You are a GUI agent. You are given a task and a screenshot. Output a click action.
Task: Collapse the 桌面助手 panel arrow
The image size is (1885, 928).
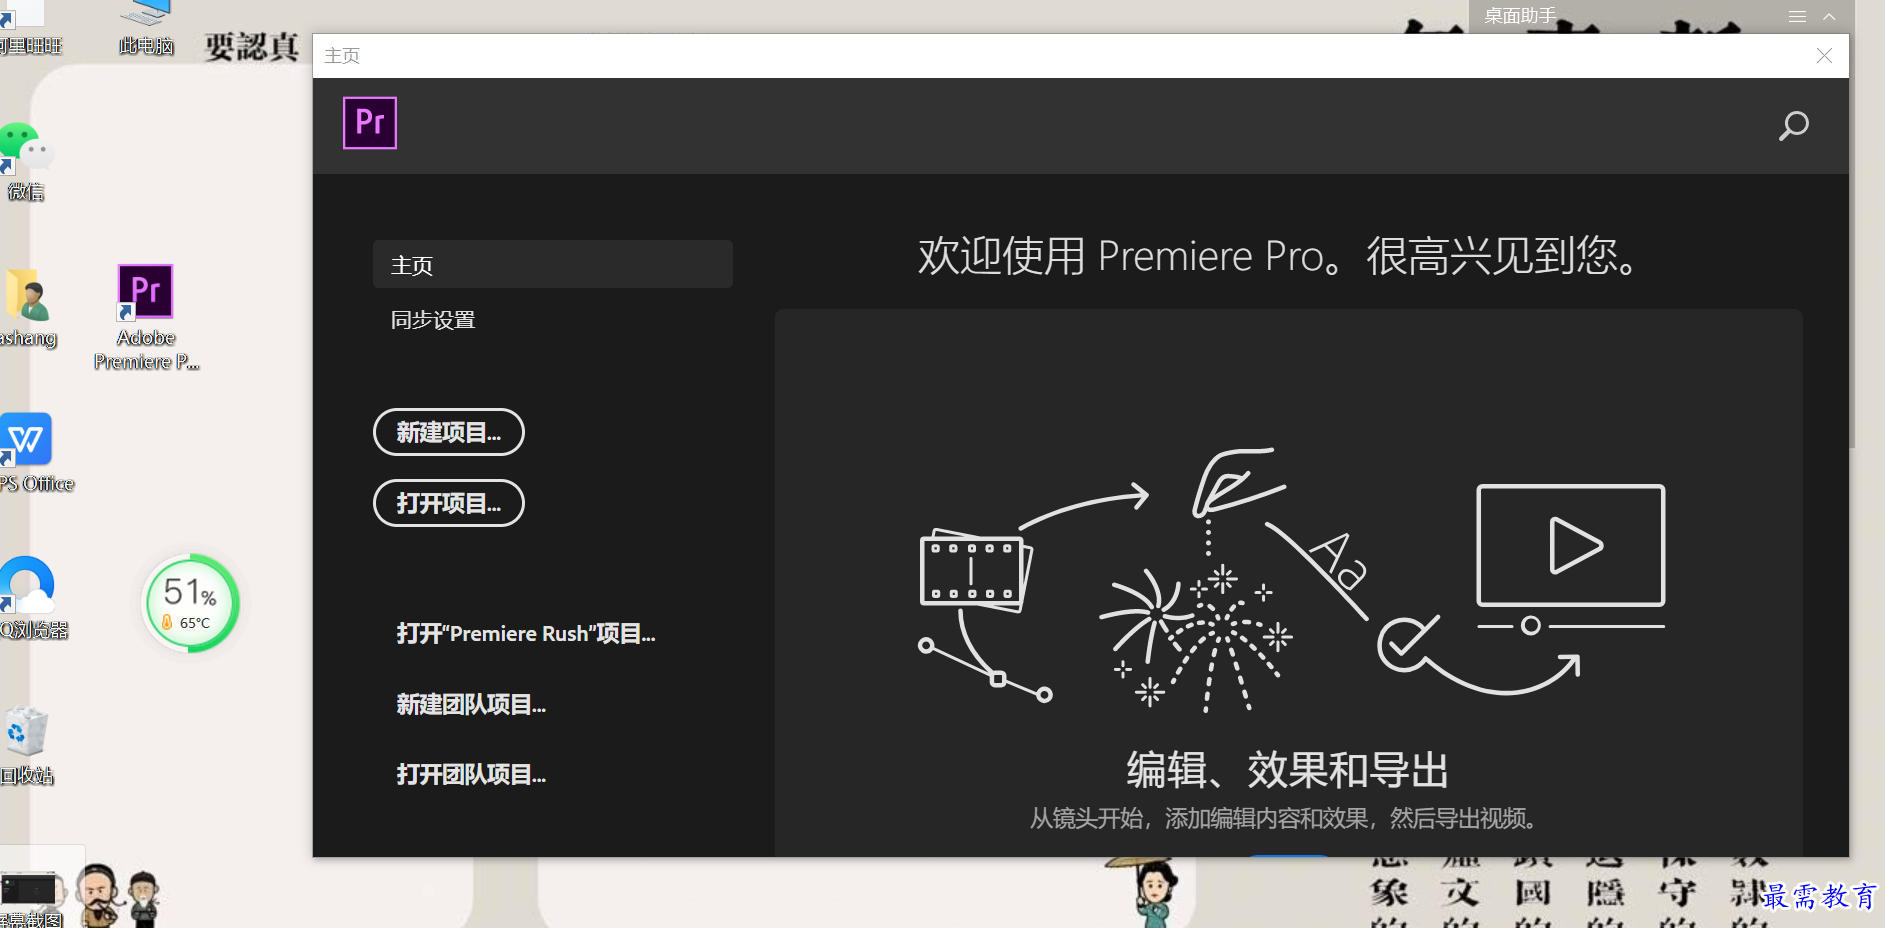pos(1829,16)
